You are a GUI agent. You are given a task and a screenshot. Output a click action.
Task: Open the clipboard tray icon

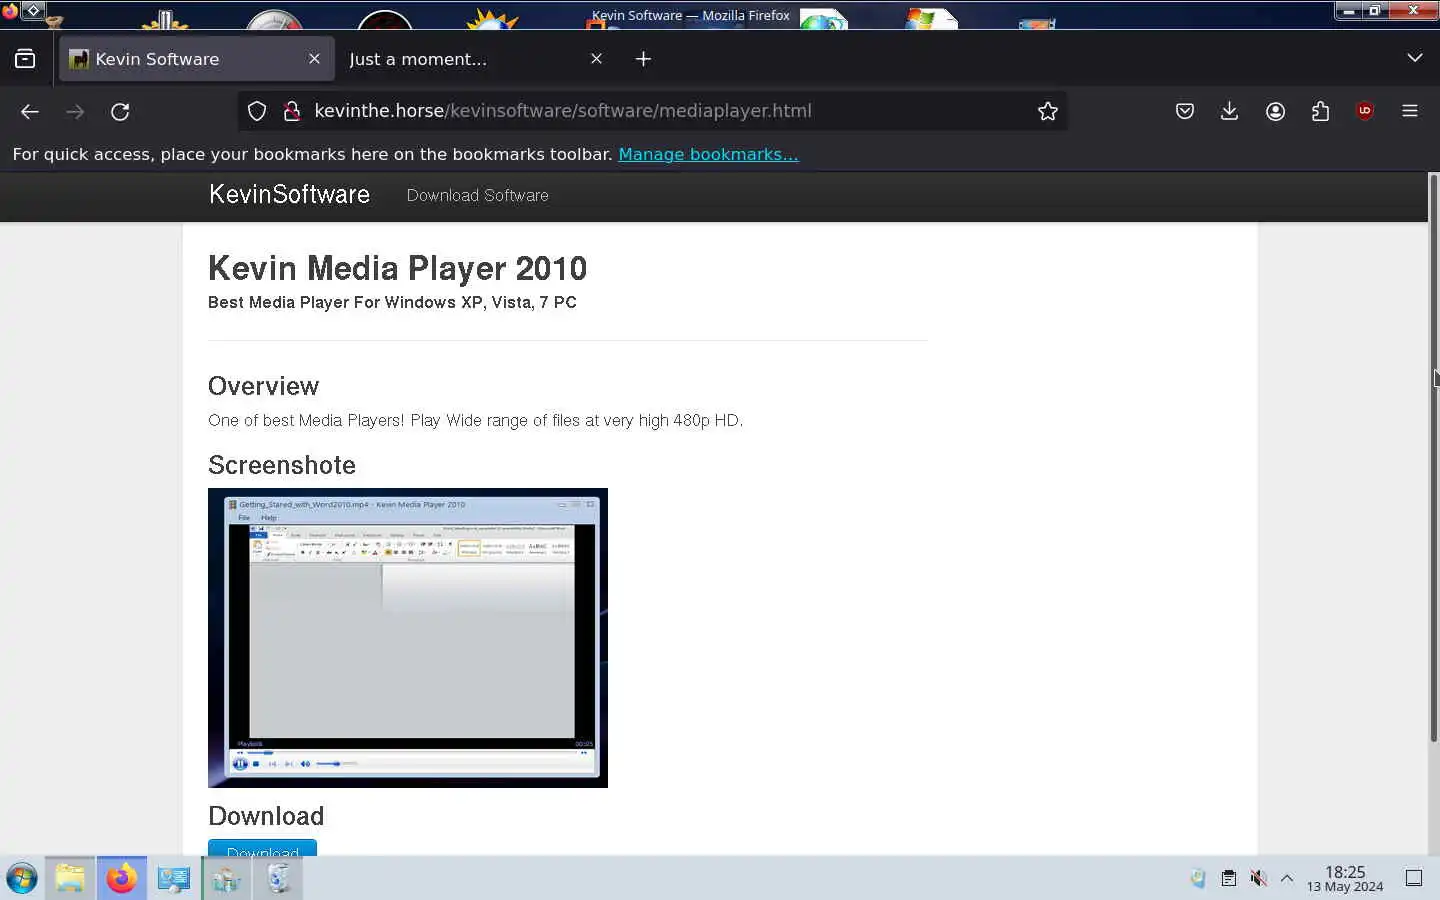coord(1228,878)
